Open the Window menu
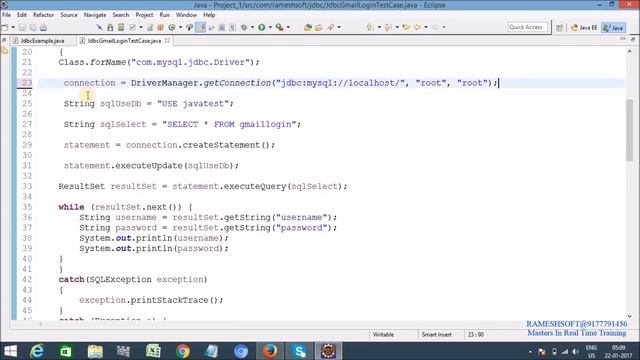The image size is (640, 360). coord(186,15)
